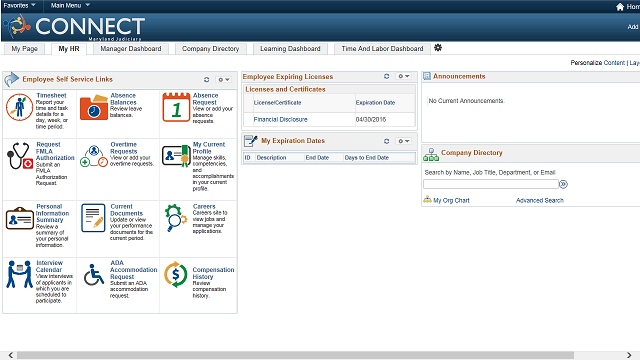Click the tab configuration gear icon
The width and height of the screenshot is (640, 360).
pos(438,48)
